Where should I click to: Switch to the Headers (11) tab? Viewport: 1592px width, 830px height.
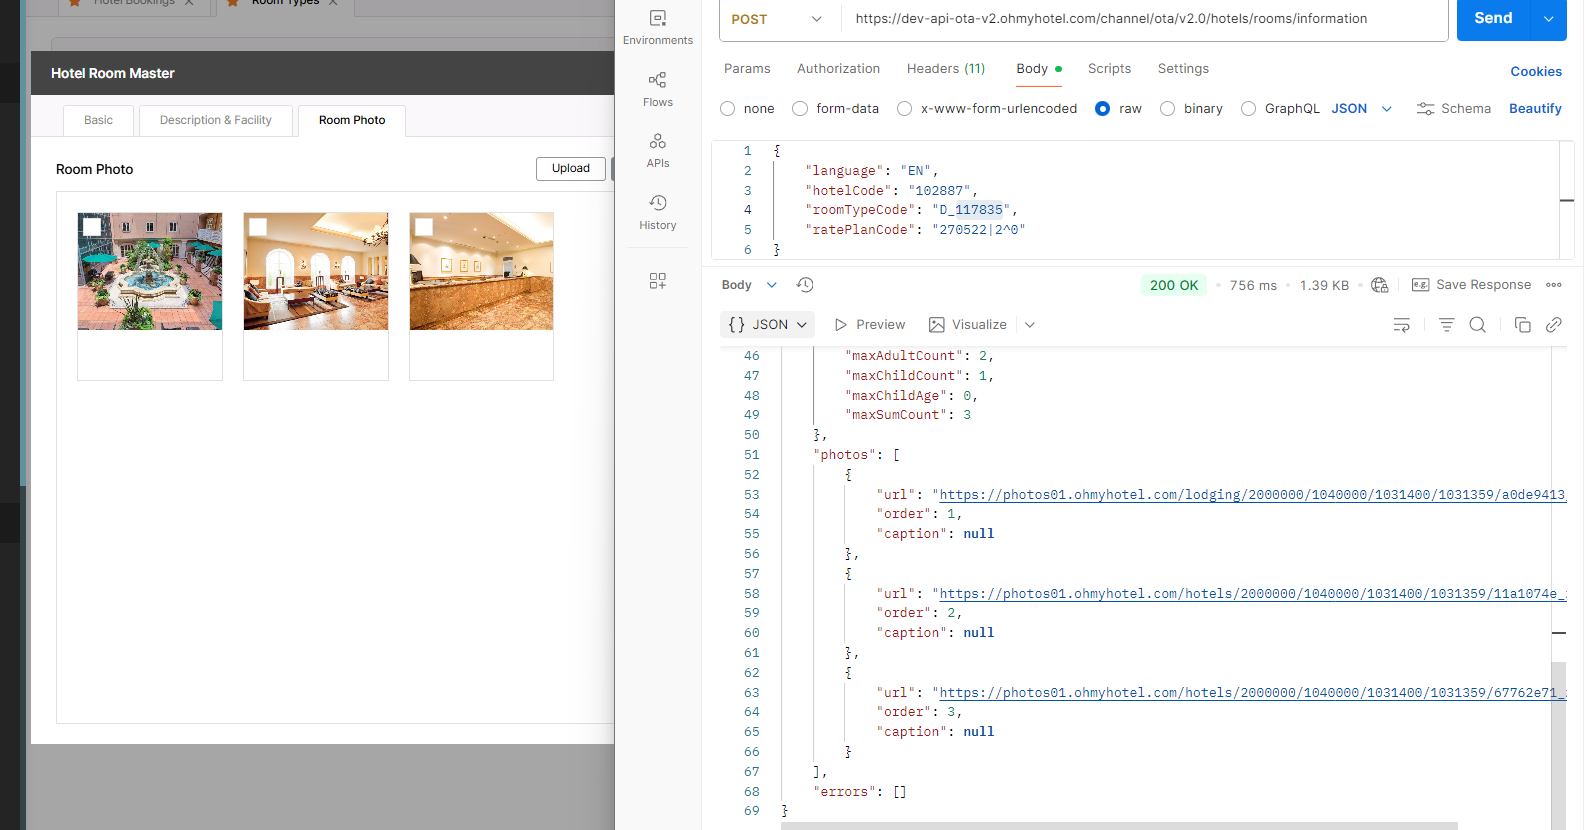pos(945,68)
